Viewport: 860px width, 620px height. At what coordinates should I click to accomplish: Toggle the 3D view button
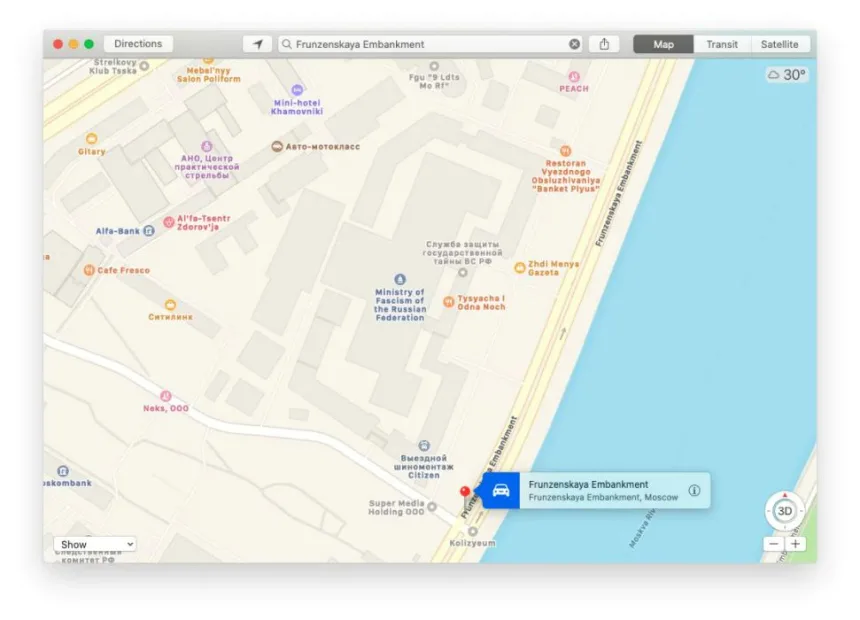785,511
